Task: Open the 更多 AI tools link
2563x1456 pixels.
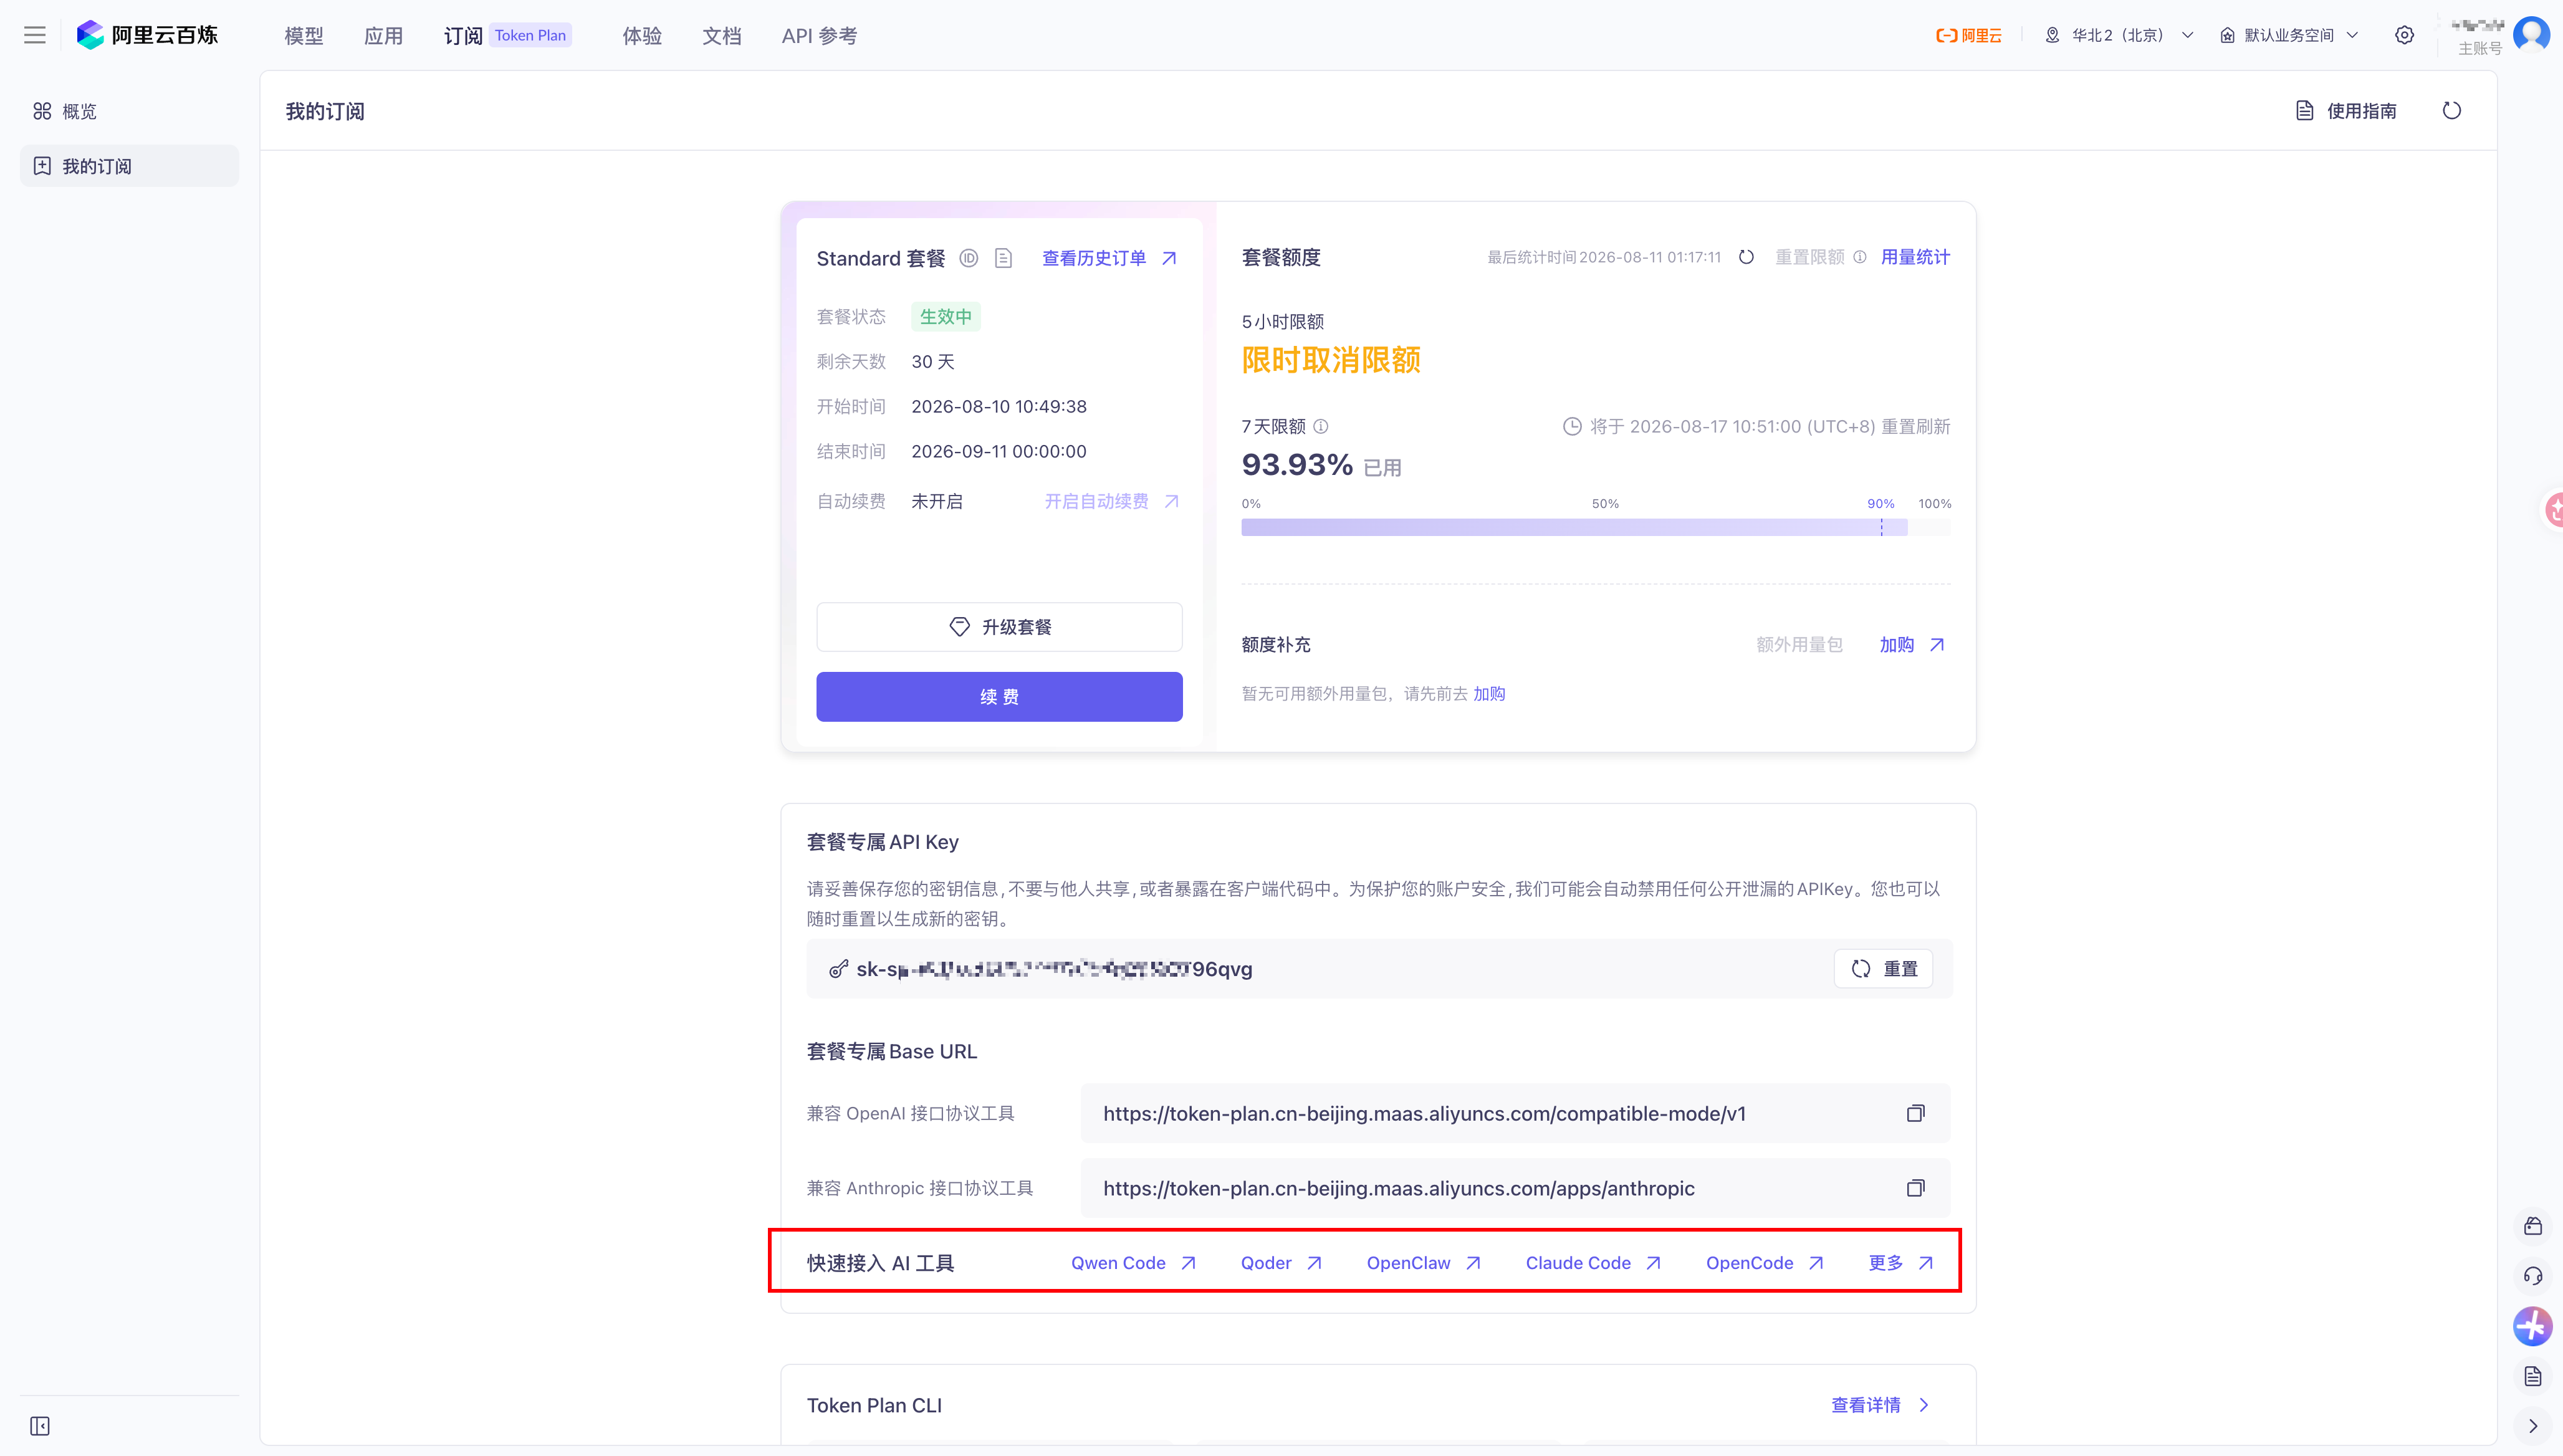Action: click(1901, 1263)
